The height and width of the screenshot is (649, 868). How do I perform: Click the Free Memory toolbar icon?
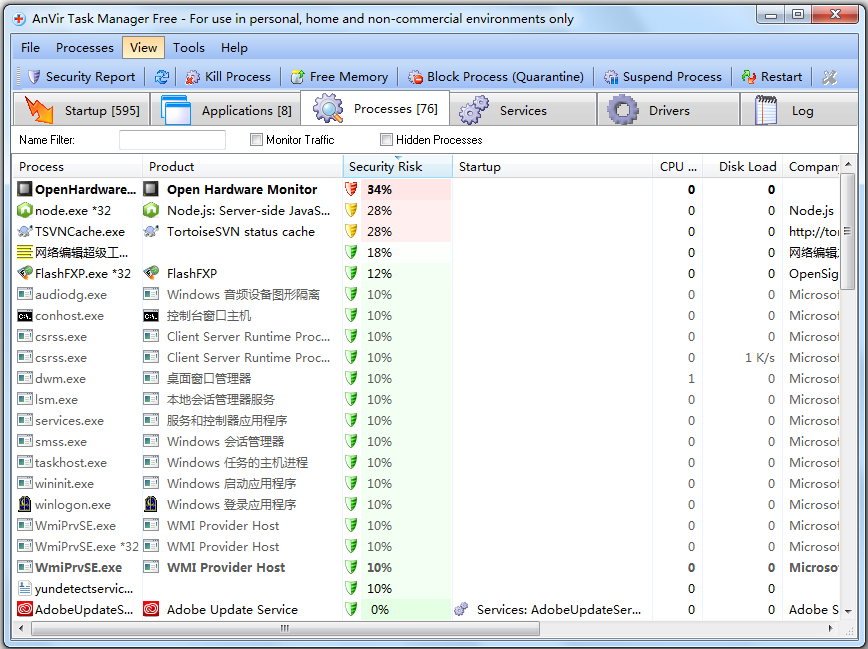(x=298, y=76)
